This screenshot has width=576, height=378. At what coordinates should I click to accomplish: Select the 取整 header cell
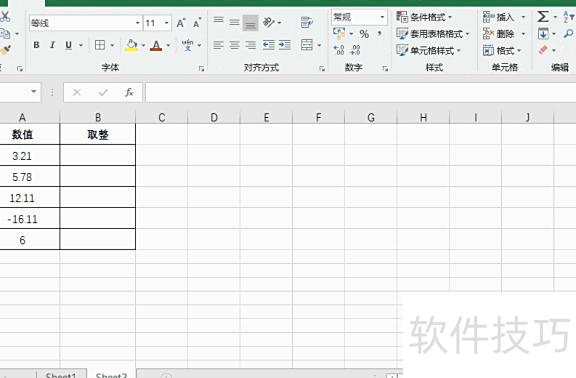pyautogui.click(x=98, y=134)
